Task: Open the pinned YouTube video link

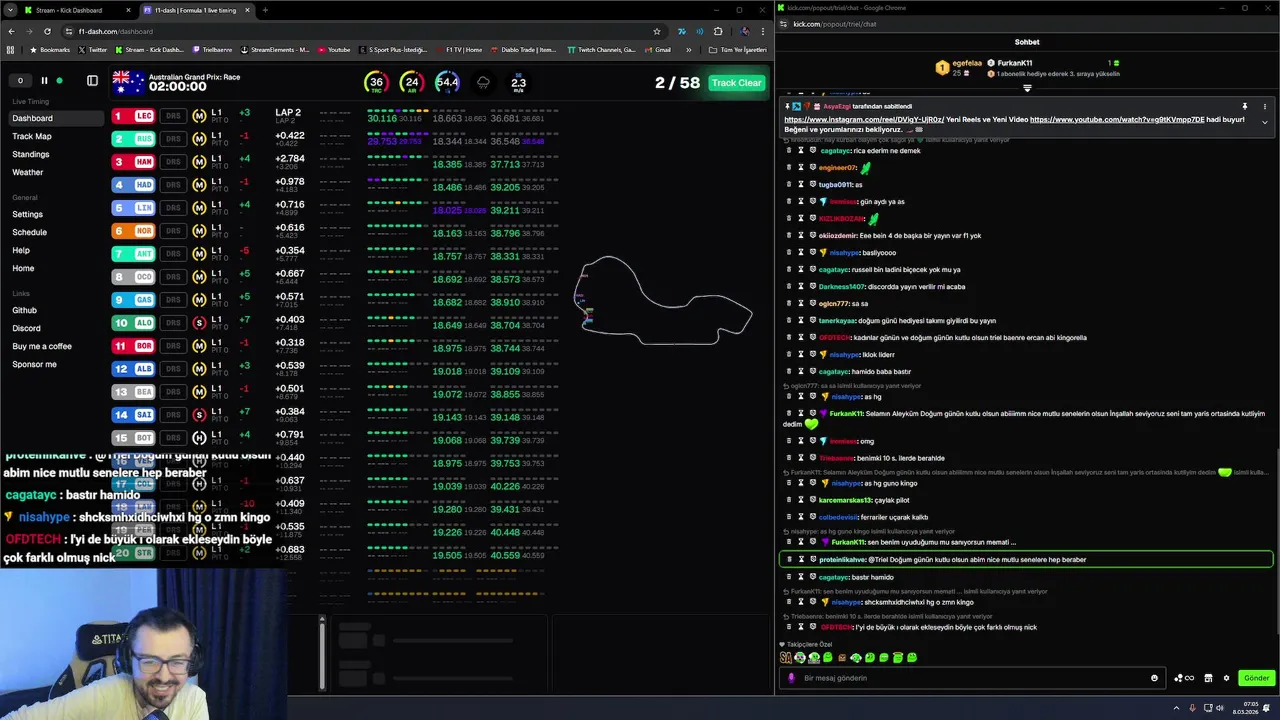Action: [1117, 119]
